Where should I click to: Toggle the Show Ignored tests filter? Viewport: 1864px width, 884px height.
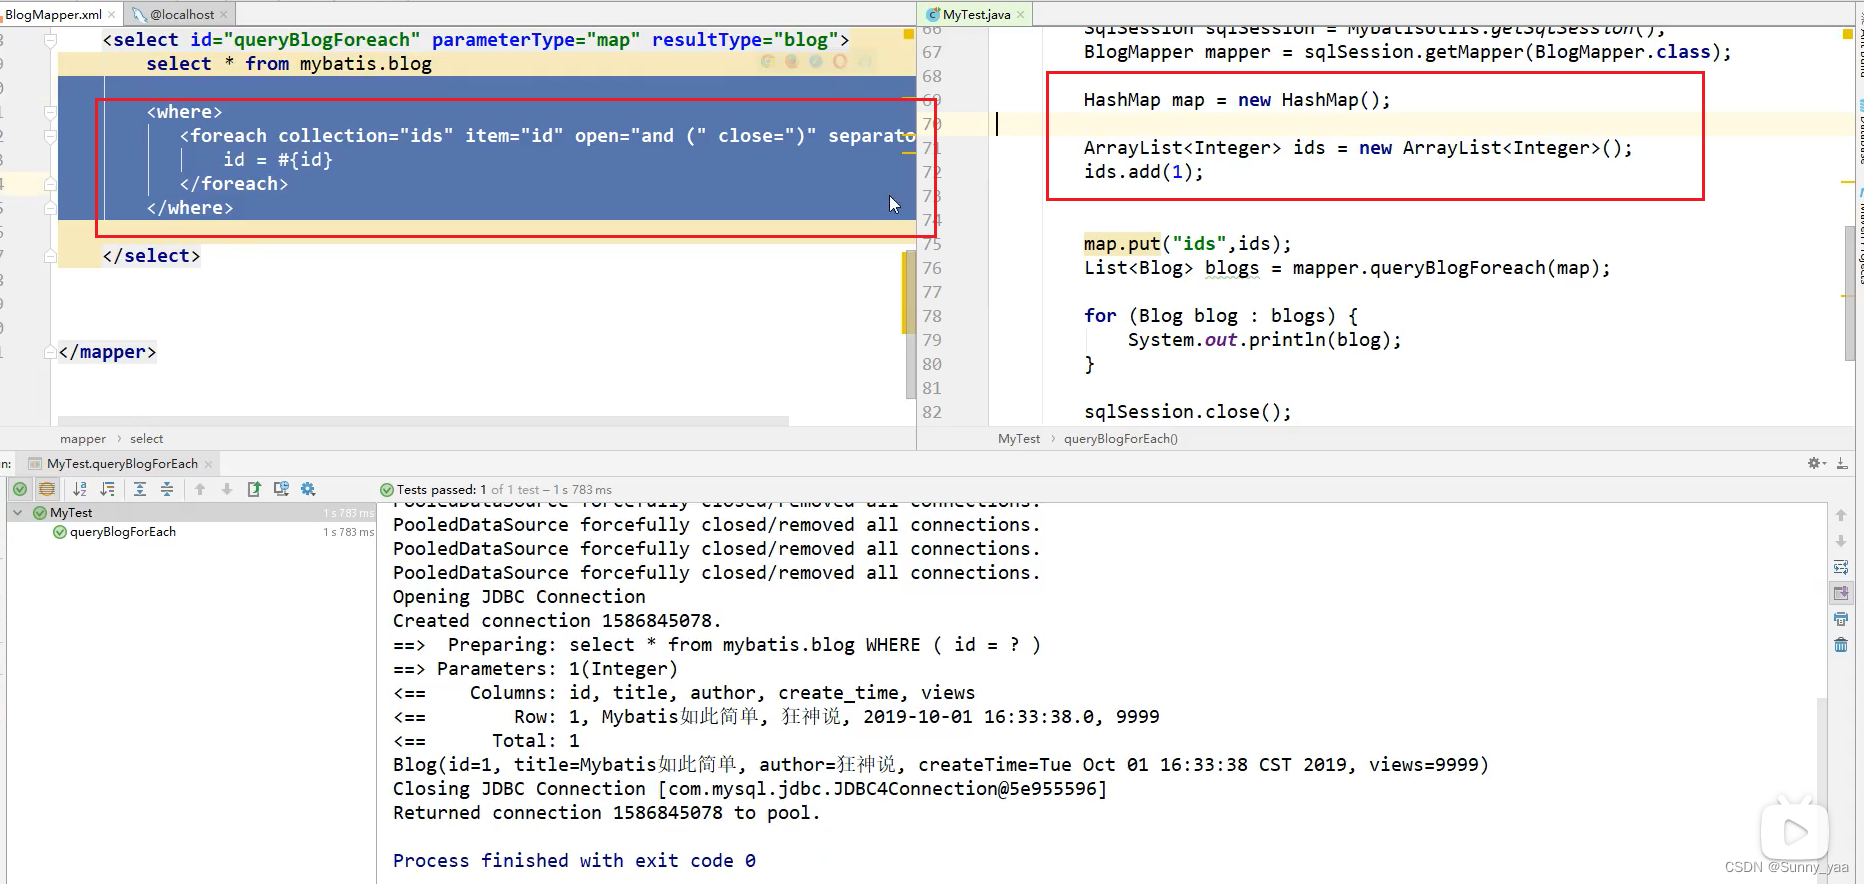pos(47,489)
